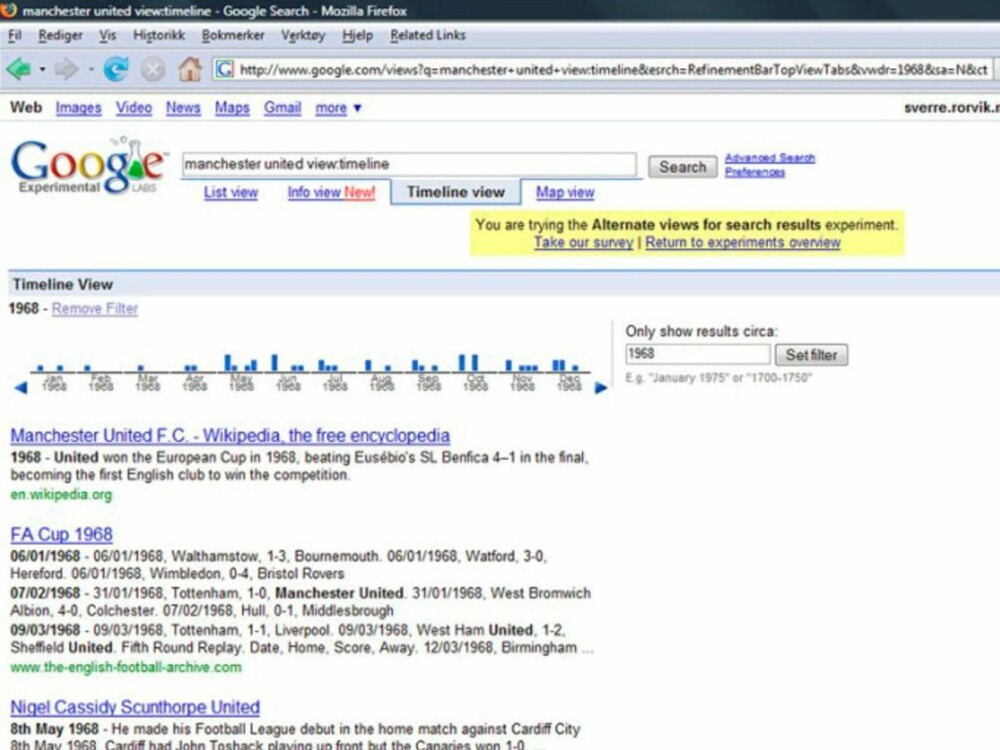This screenshot has width=1000, height=750.
Task: Click the Take our survey link
Action: tap(584, 242)
